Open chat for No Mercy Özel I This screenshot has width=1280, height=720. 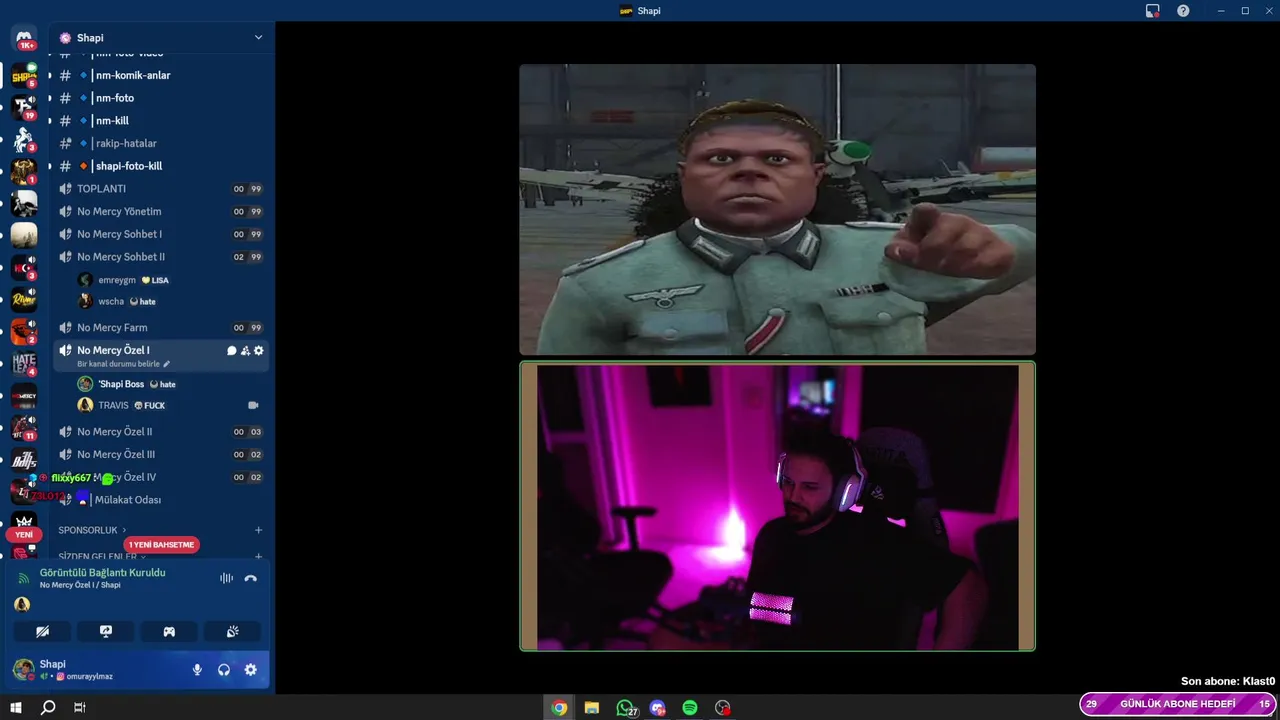(x=232, y=351)
